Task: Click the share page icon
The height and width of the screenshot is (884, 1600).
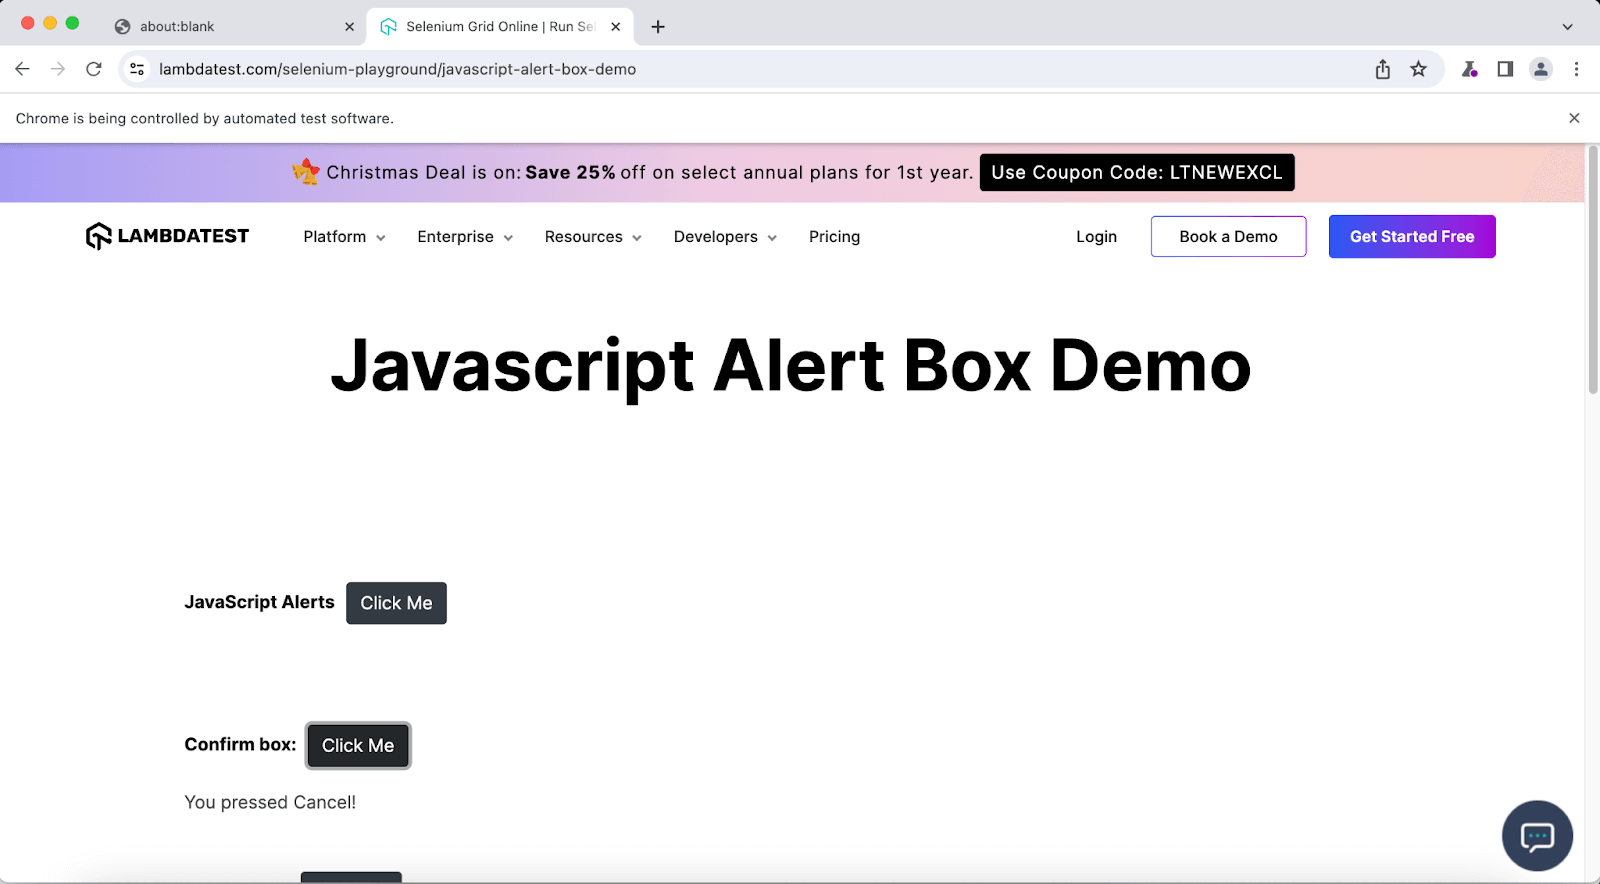Action: point(1382,69)
